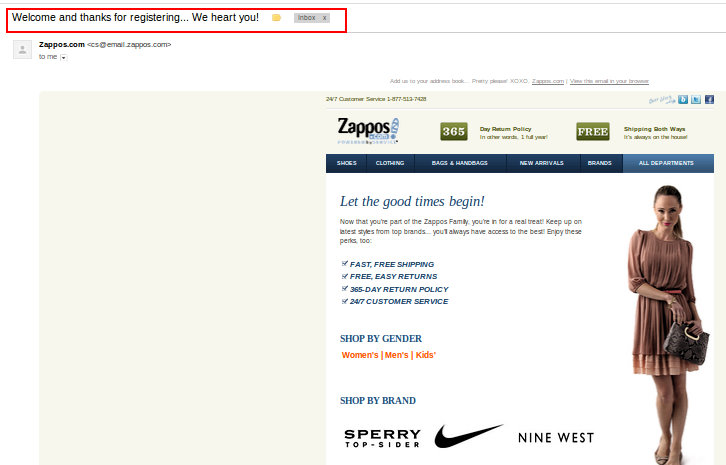Click the FREE, EASY RETURNS perk text
Screen dimensions: 726x465
(394, 276)
